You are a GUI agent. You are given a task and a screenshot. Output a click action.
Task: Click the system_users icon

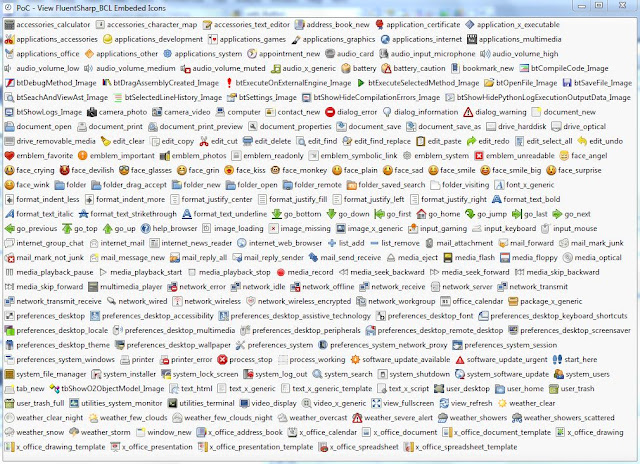559,374
